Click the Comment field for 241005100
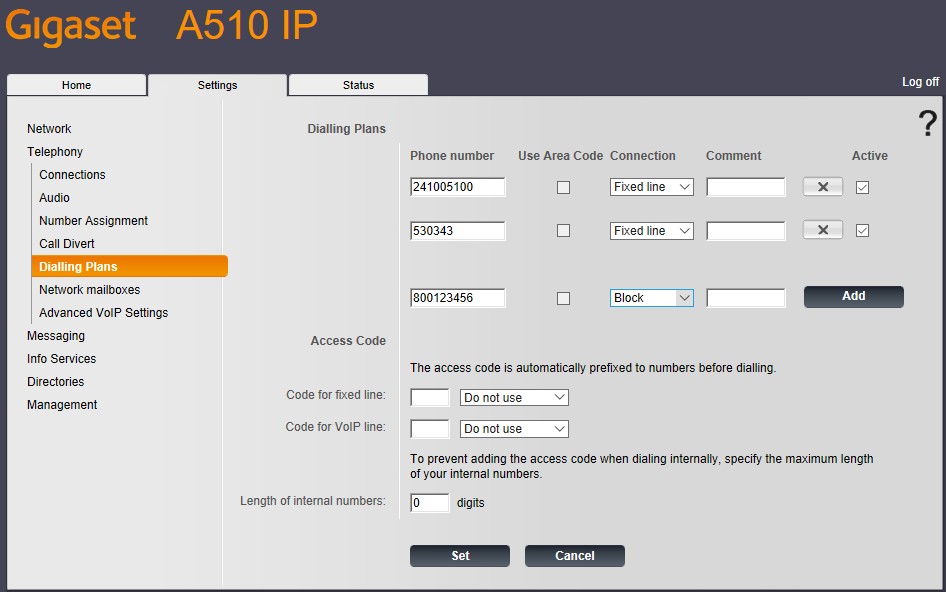Viewport: 946px width, 592px height. coord(746,187)
